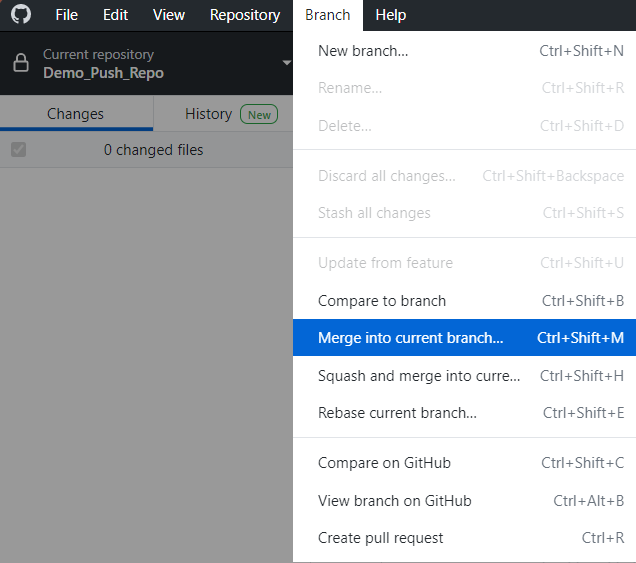Viewport: 636px width, 563px height.
Task: Close the Branch menu in menu bar
Action: 327,15
